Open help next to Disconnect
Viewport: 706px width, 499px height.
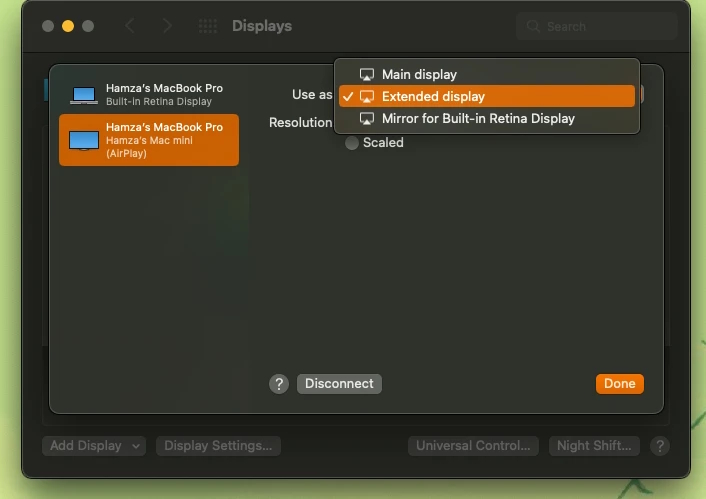[279, 384]
